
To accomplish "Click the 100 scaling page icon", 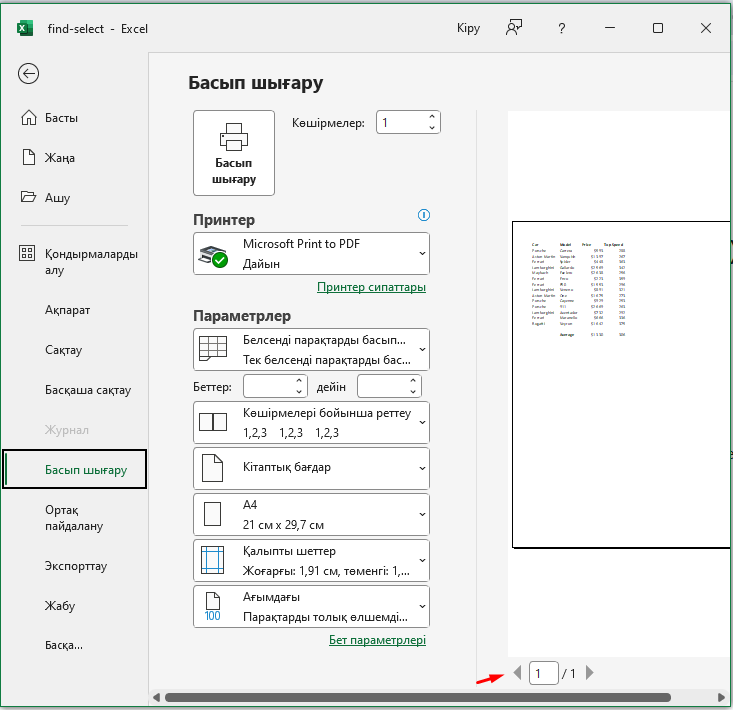I will 213,607.
